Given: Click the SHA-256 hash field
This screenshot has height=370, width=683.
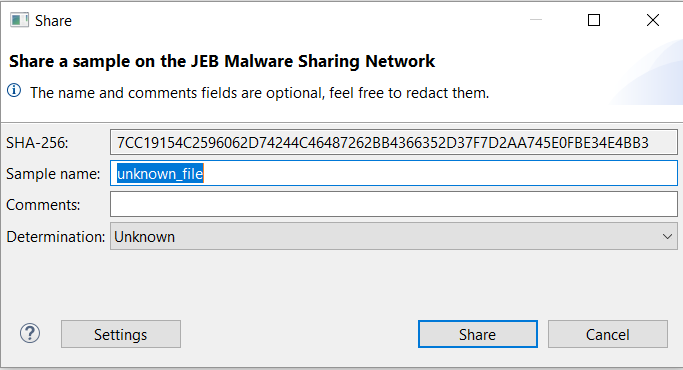Looking at the screenshot, I should 394,142.
